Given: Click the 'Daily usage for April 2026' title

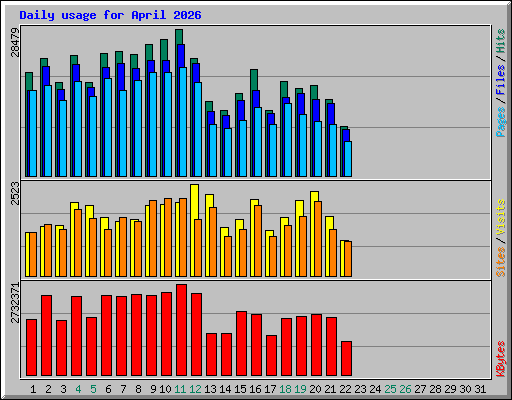Looking at the screenshot, I should (110, 15).
